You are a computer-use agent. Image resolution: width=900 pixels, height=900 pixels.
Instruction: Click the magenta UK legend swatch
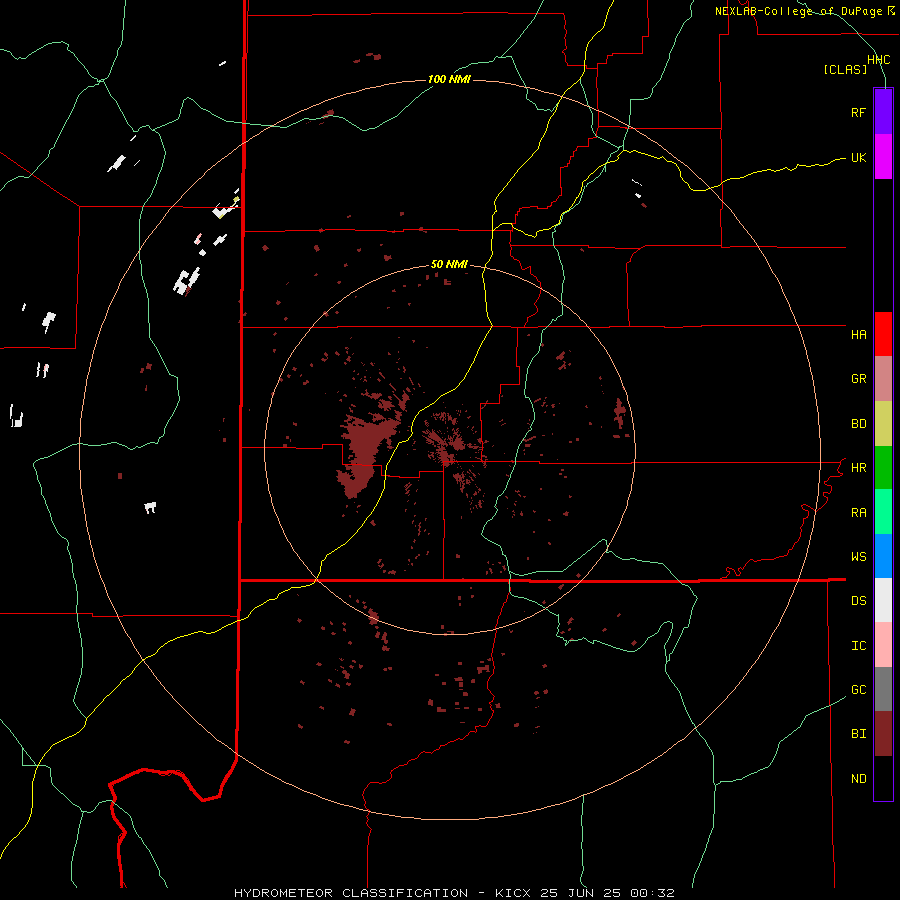(x=883, y=157)
